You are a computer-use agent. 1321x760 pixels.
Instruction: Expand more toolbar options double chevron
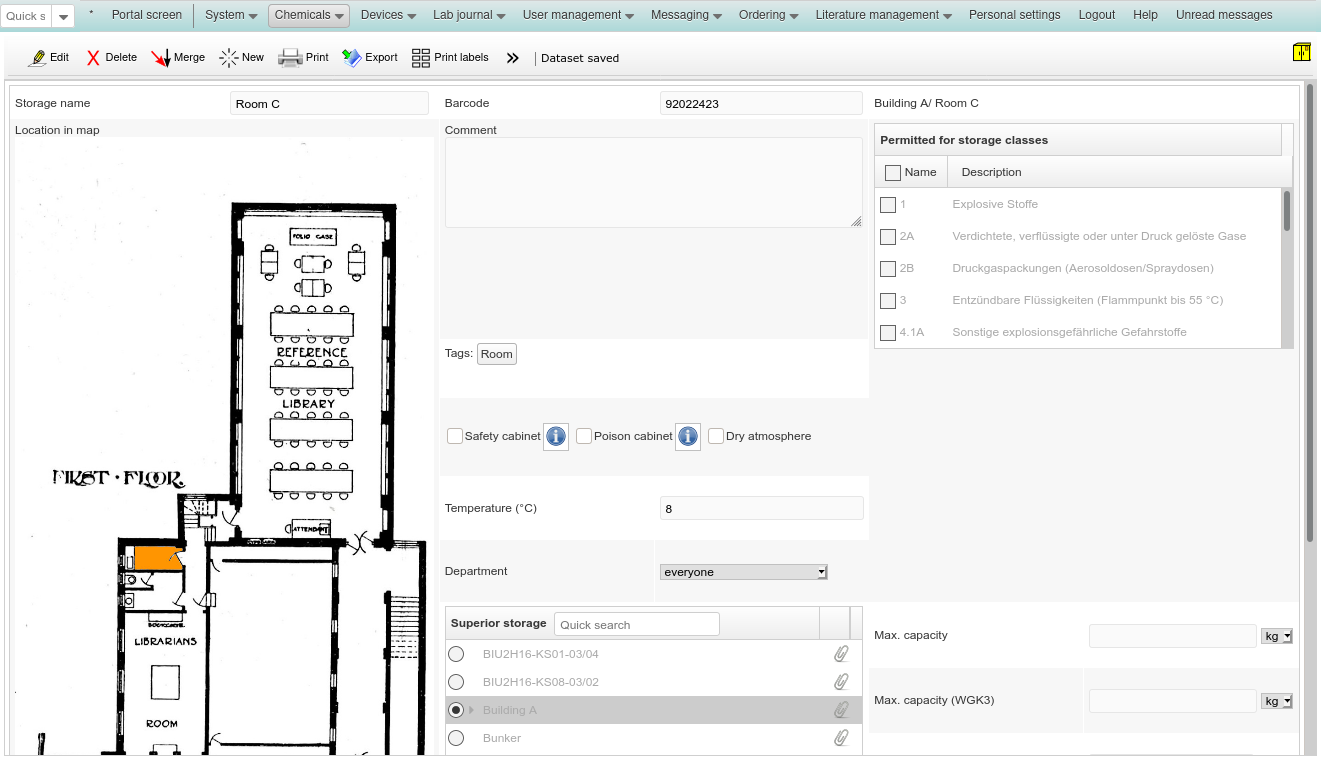pos(513,58)
